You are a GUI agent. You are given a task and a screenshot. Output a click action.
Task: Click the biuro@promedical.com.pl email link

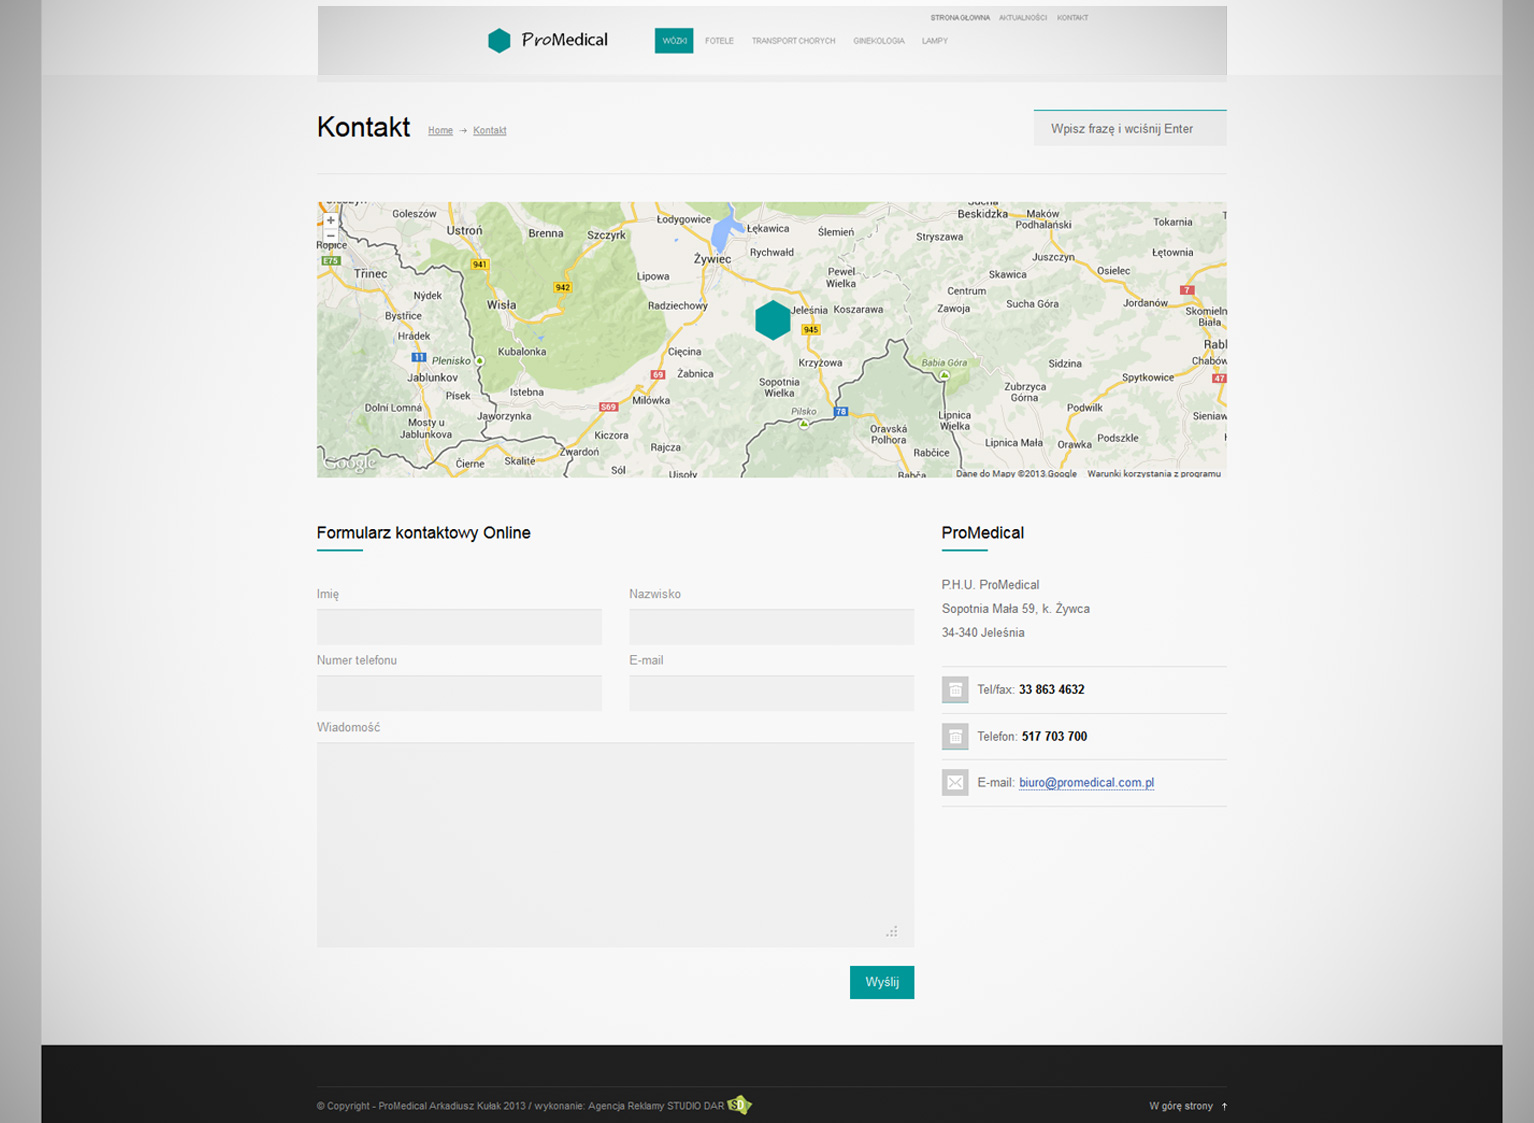(x=1086, y=783)
